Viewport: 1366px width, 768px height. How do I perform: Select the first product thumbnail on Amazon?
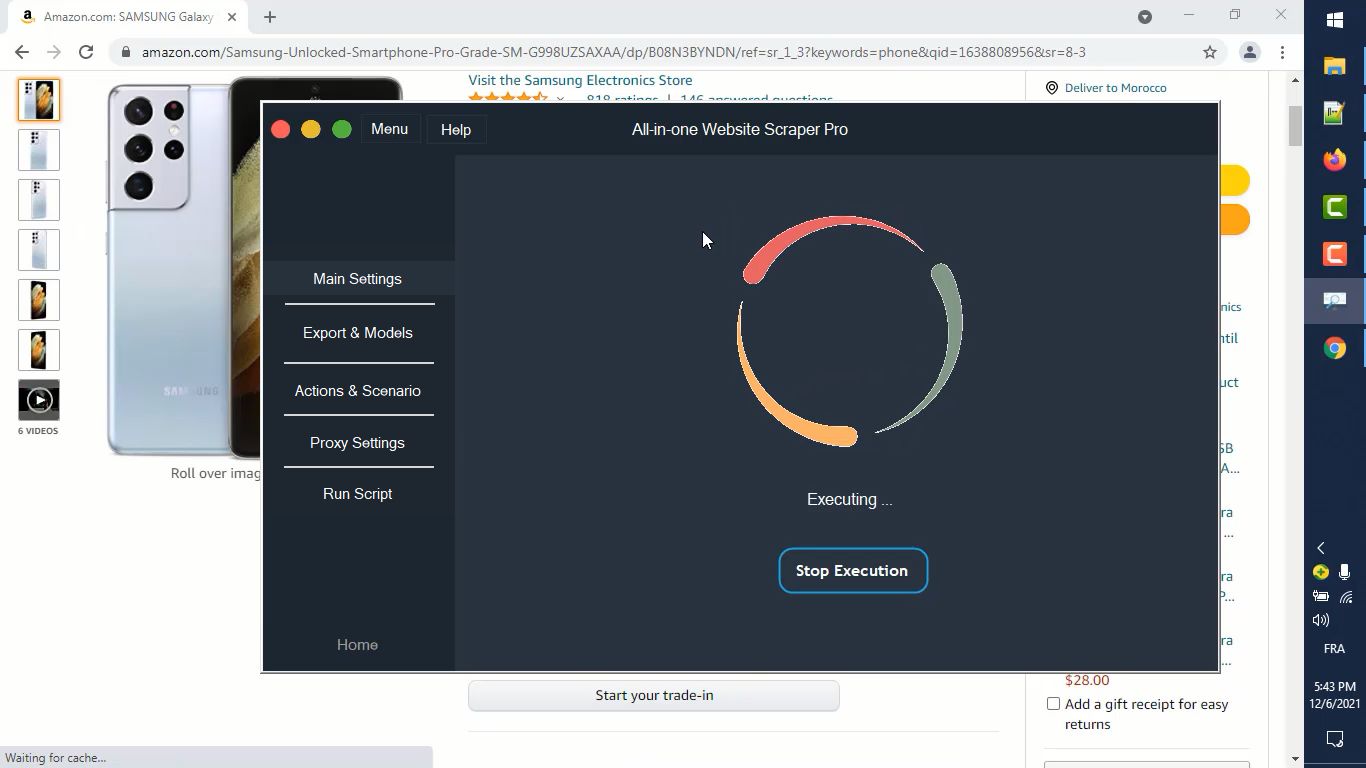(39, 100)
